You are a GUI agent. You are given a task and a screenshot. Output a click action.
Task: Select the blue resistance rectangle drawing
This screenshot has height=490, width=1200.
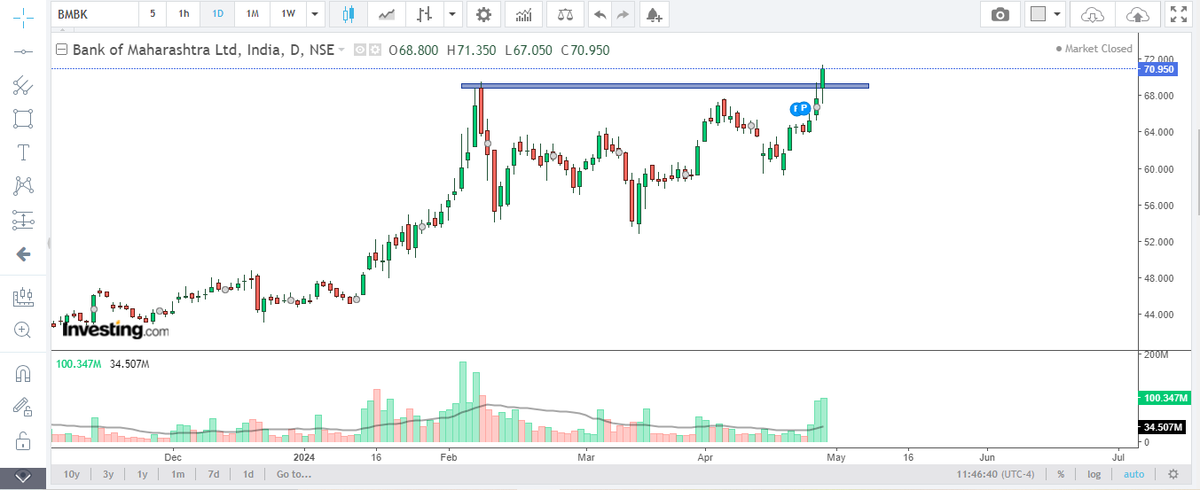tap(665, 86)
